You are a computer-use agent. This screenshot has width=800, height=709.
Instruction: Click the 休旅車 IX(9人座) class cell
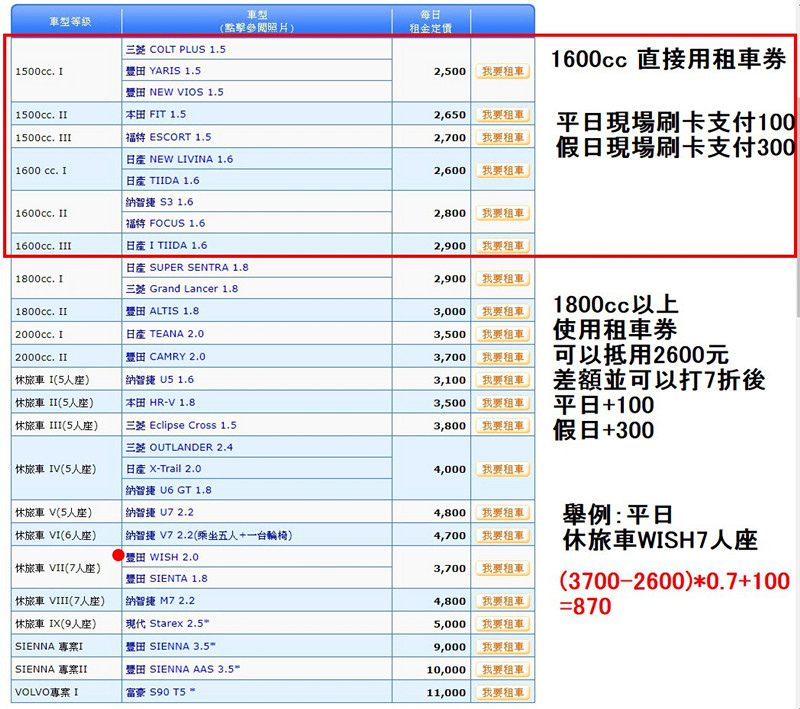66,624
